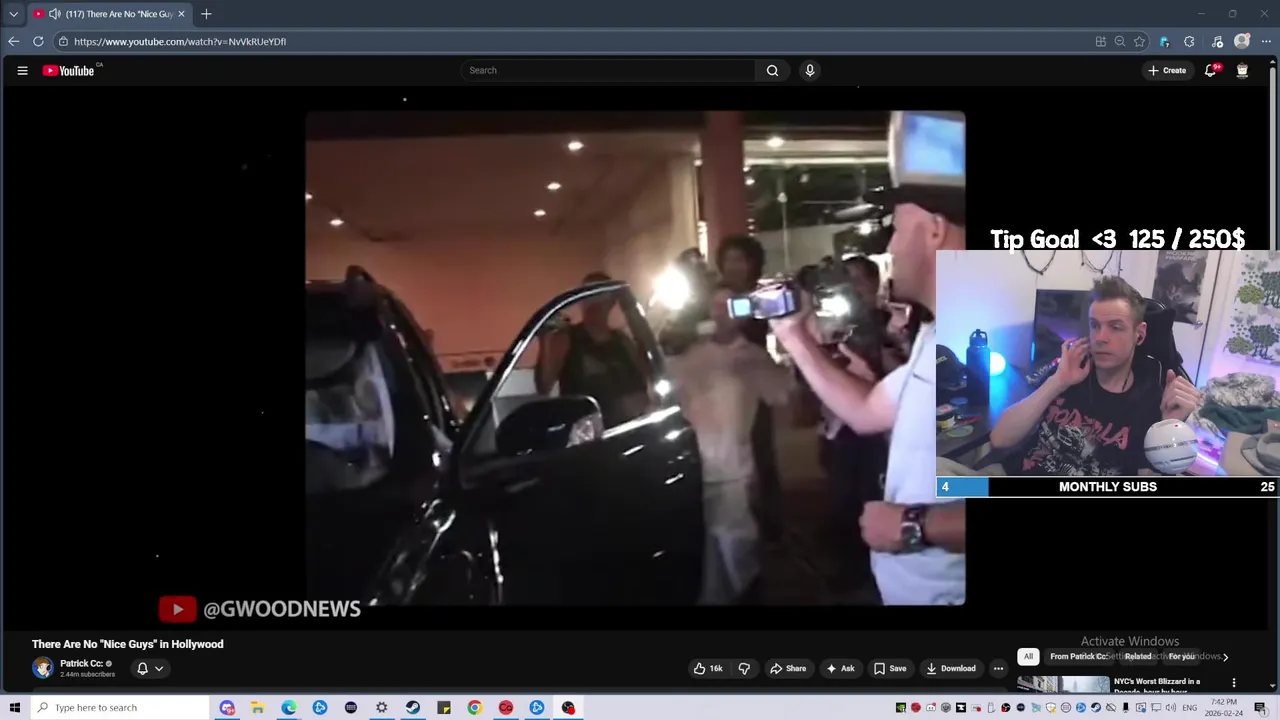Open browser media control icon
Viewport: 1280px width, 720px height.
[1217, 41]
